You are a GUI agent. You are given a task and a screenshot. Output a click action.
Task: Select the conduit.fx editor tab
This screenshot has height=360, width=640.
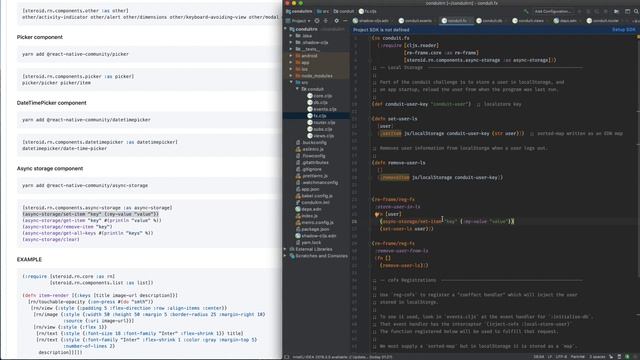(x=456, y=20)
